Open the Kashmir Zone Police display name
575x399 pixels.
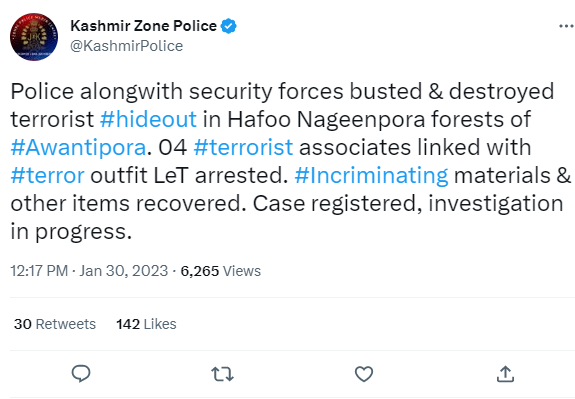tap(143, 26)
